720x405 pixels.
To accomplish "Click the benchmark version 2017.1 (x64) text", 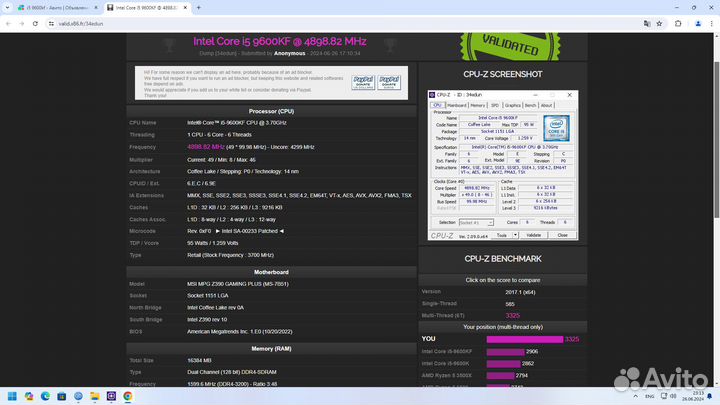I will click(520, 292).
